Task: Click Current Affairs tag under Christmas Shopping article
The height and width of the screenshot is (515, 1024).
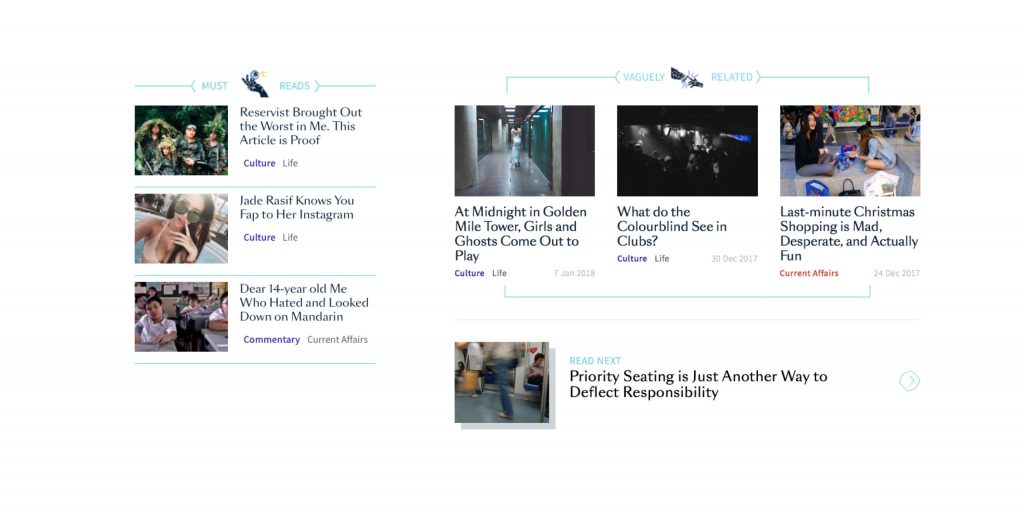Action: (x=809, y=273)
